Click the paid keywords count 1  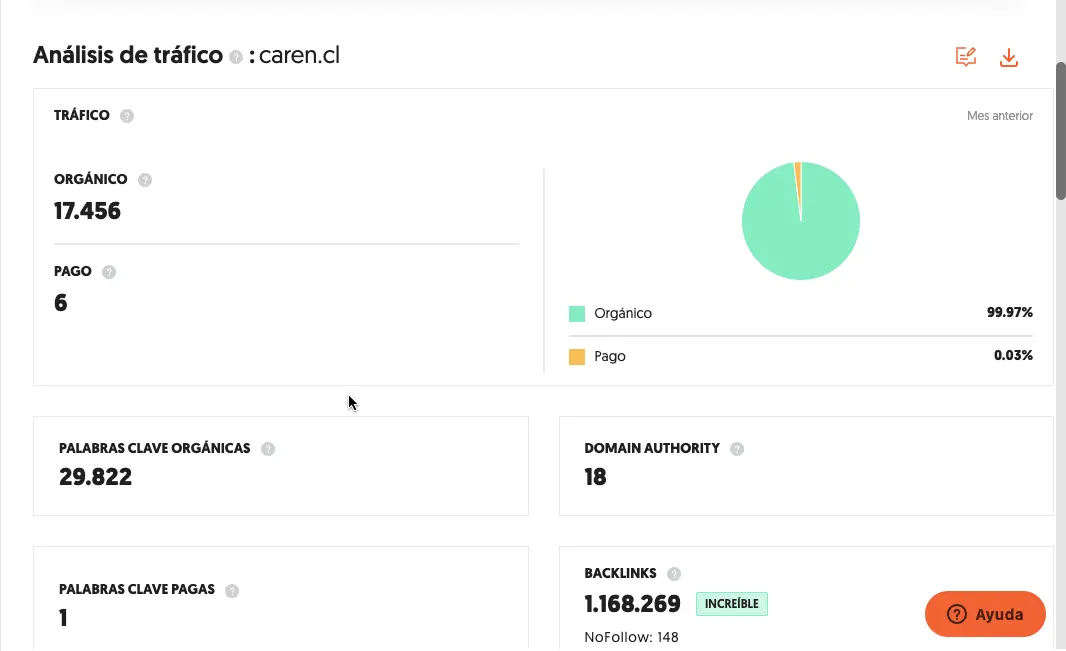[63, 618]
